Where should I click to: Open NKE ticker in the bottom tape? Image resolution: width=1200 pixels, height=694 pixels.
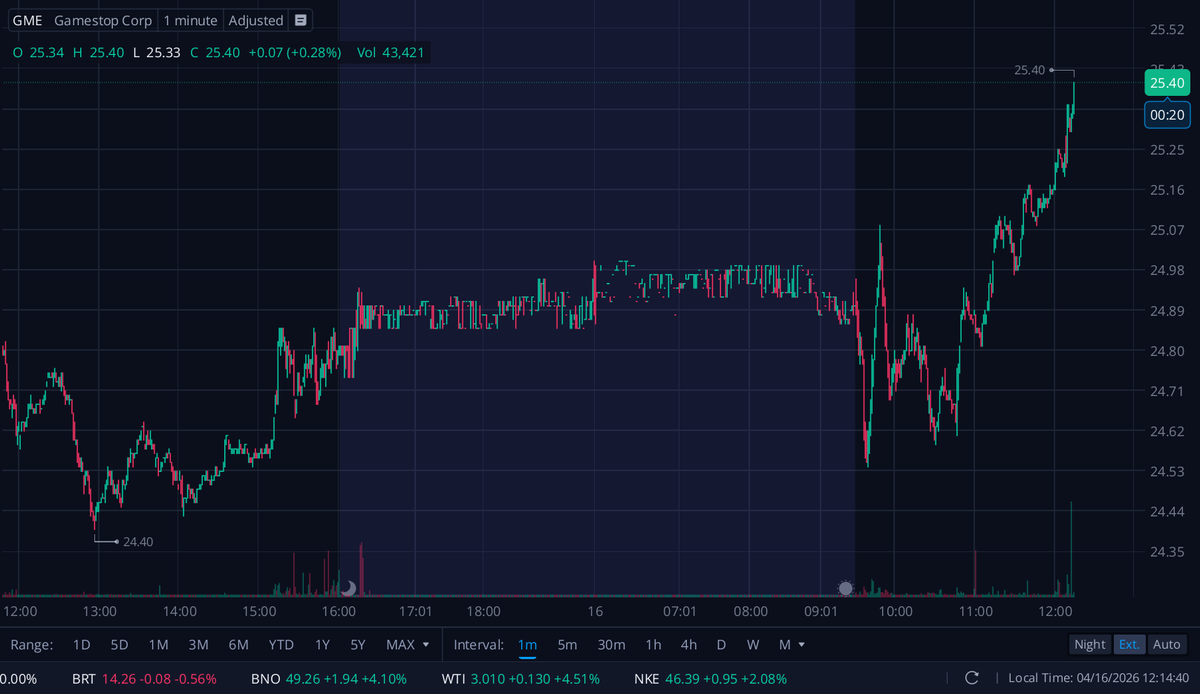pos(710,678)
